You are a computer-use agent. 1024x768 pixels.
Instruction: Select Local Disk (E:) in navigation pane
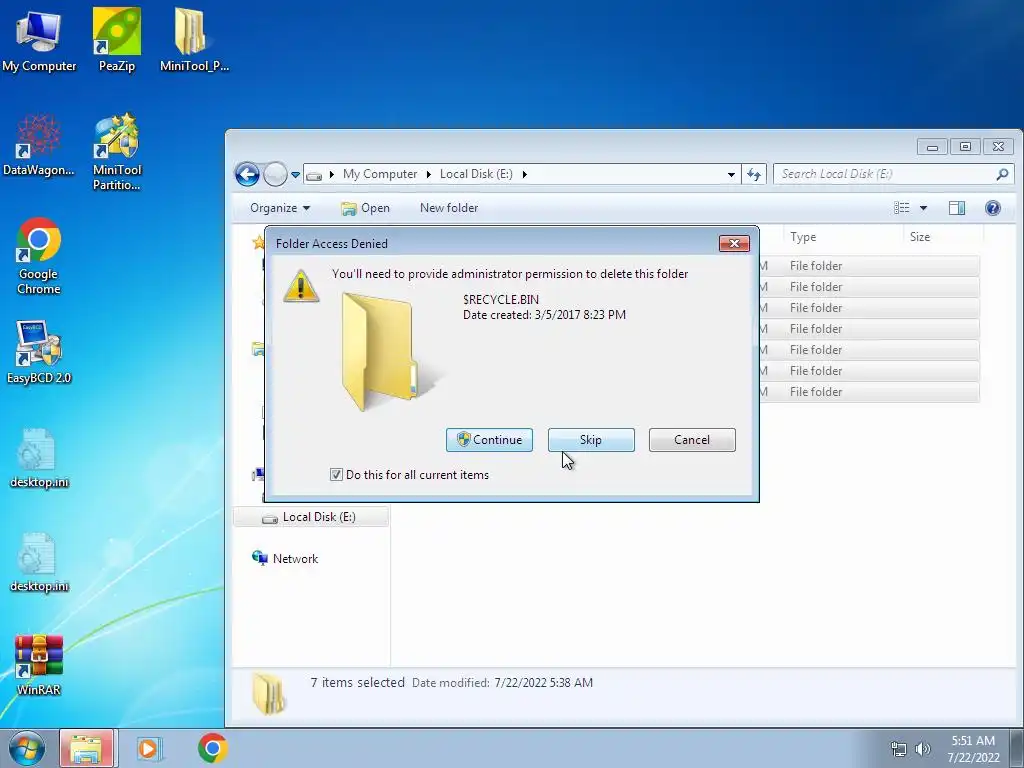311,517
